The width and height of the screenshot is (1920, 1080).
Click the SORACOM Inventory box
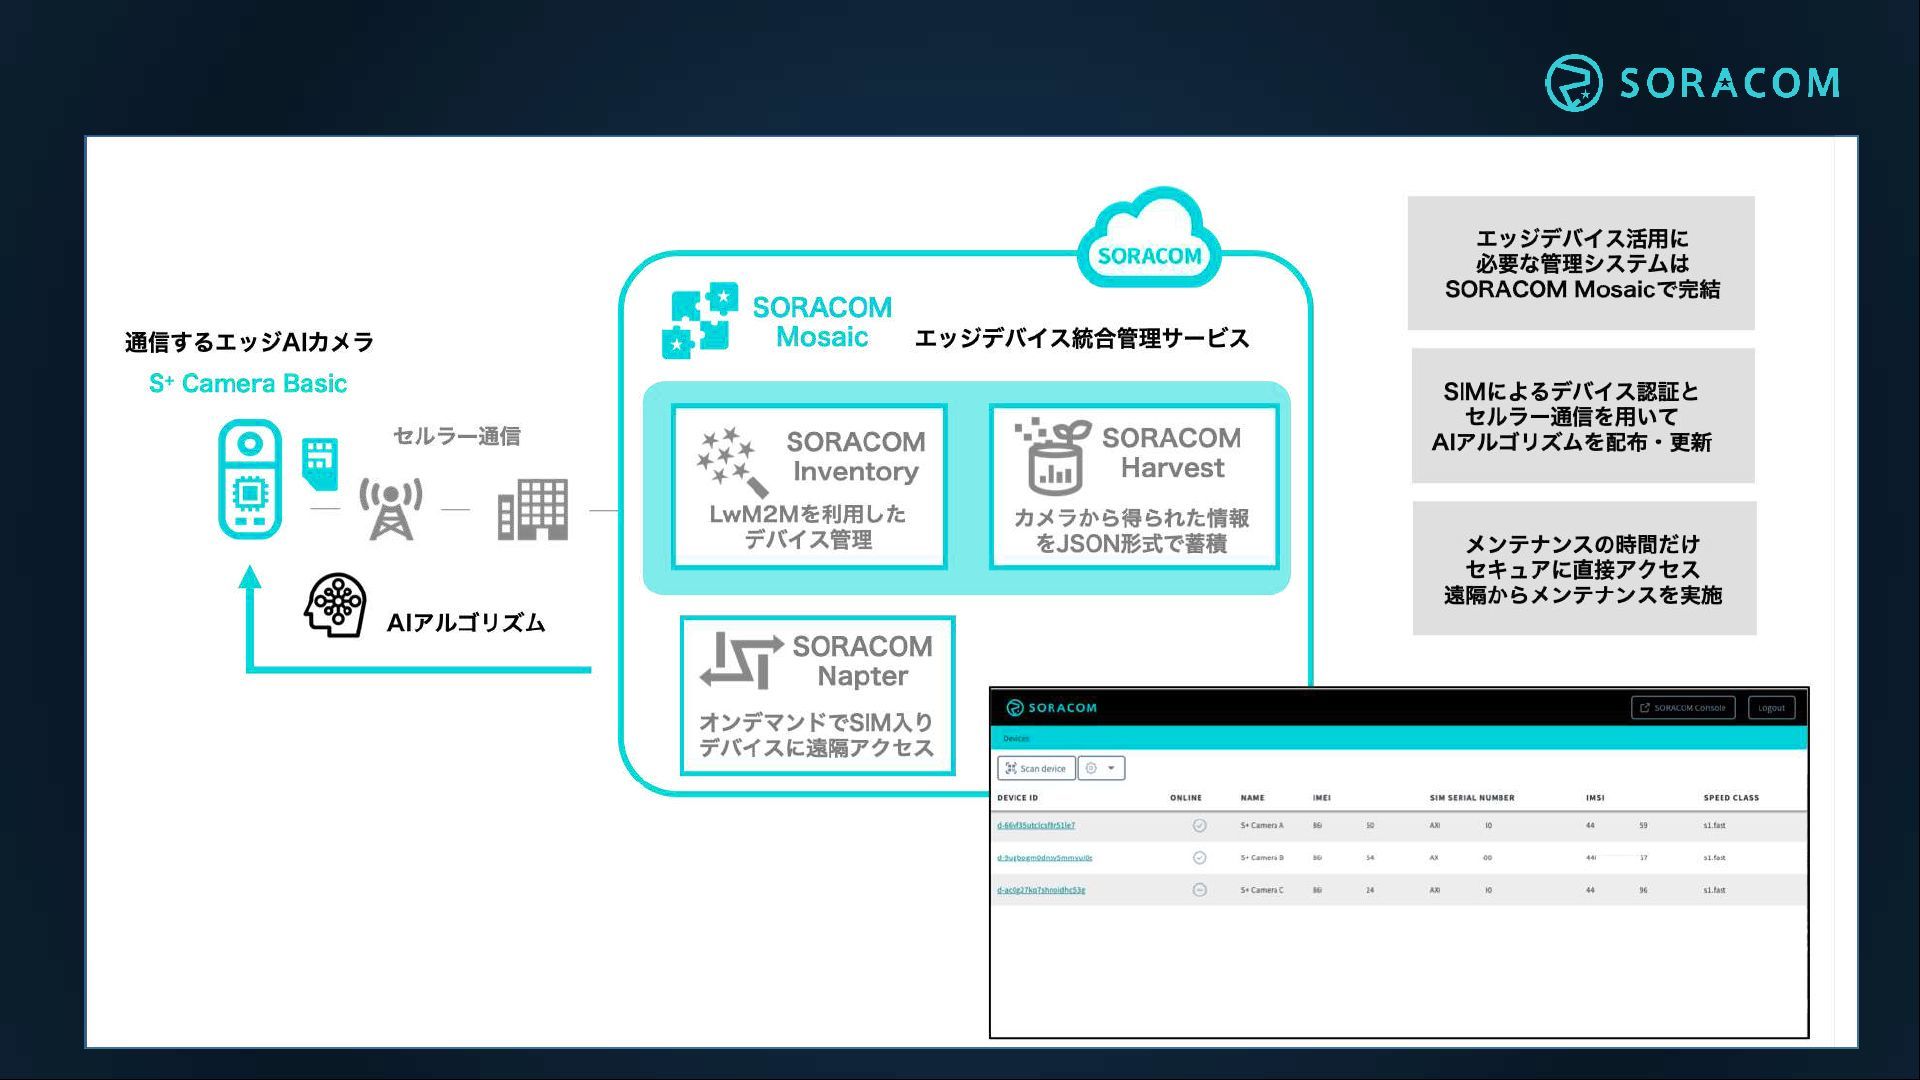pyautogui.click(x=809, y=487)
